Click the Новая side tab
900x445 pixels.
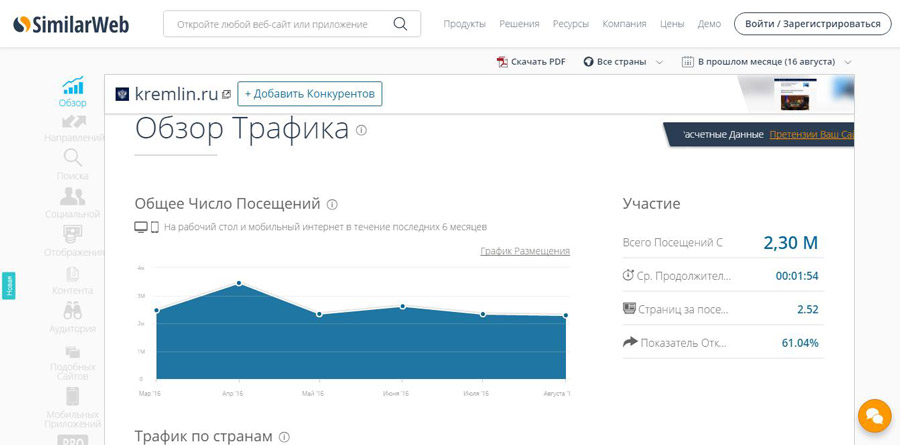coord(9,285)
